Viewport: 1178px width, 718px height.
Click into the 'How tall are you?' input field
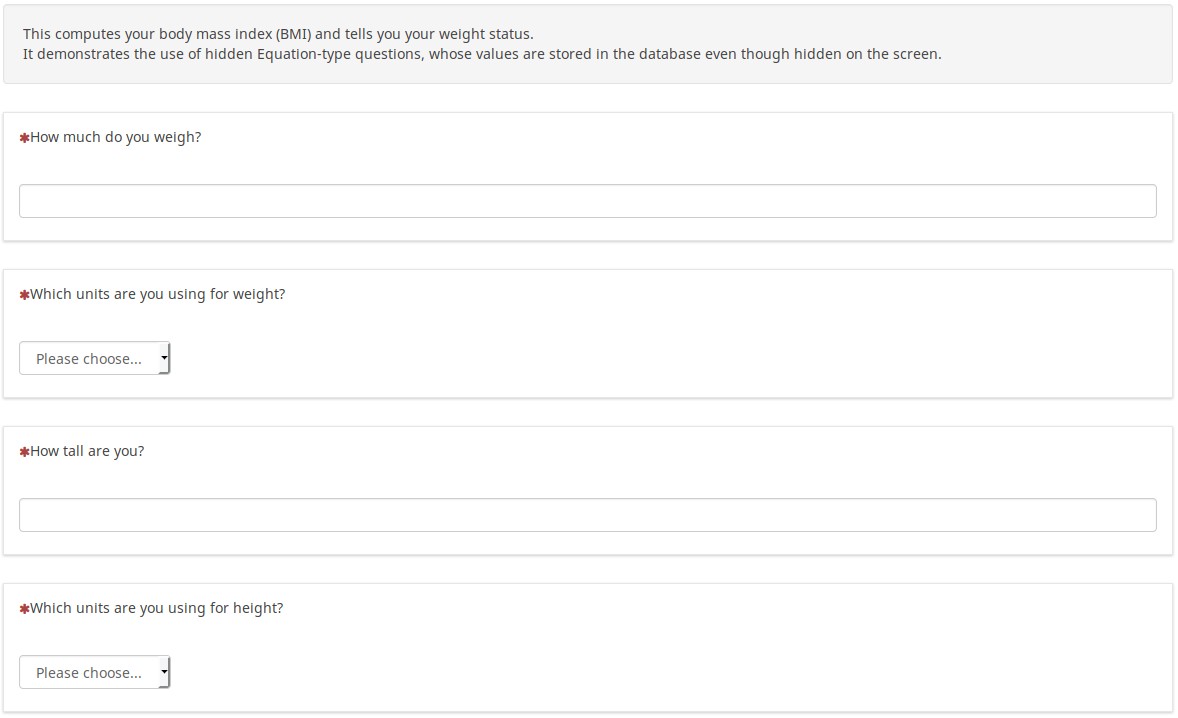pos(587,515)
